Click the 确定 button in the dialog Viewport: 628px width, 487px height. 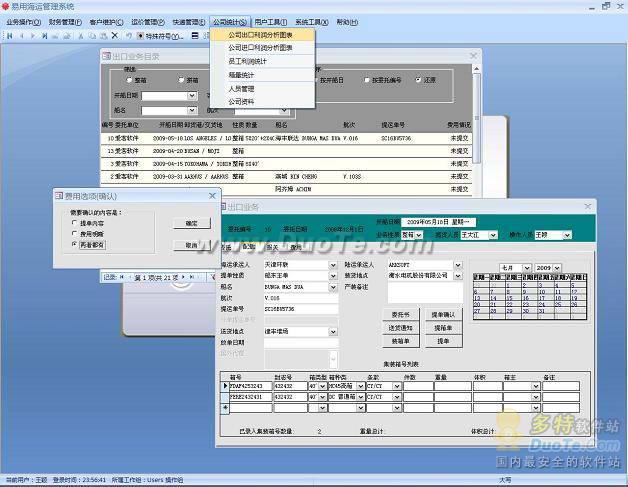pos(191,223)
